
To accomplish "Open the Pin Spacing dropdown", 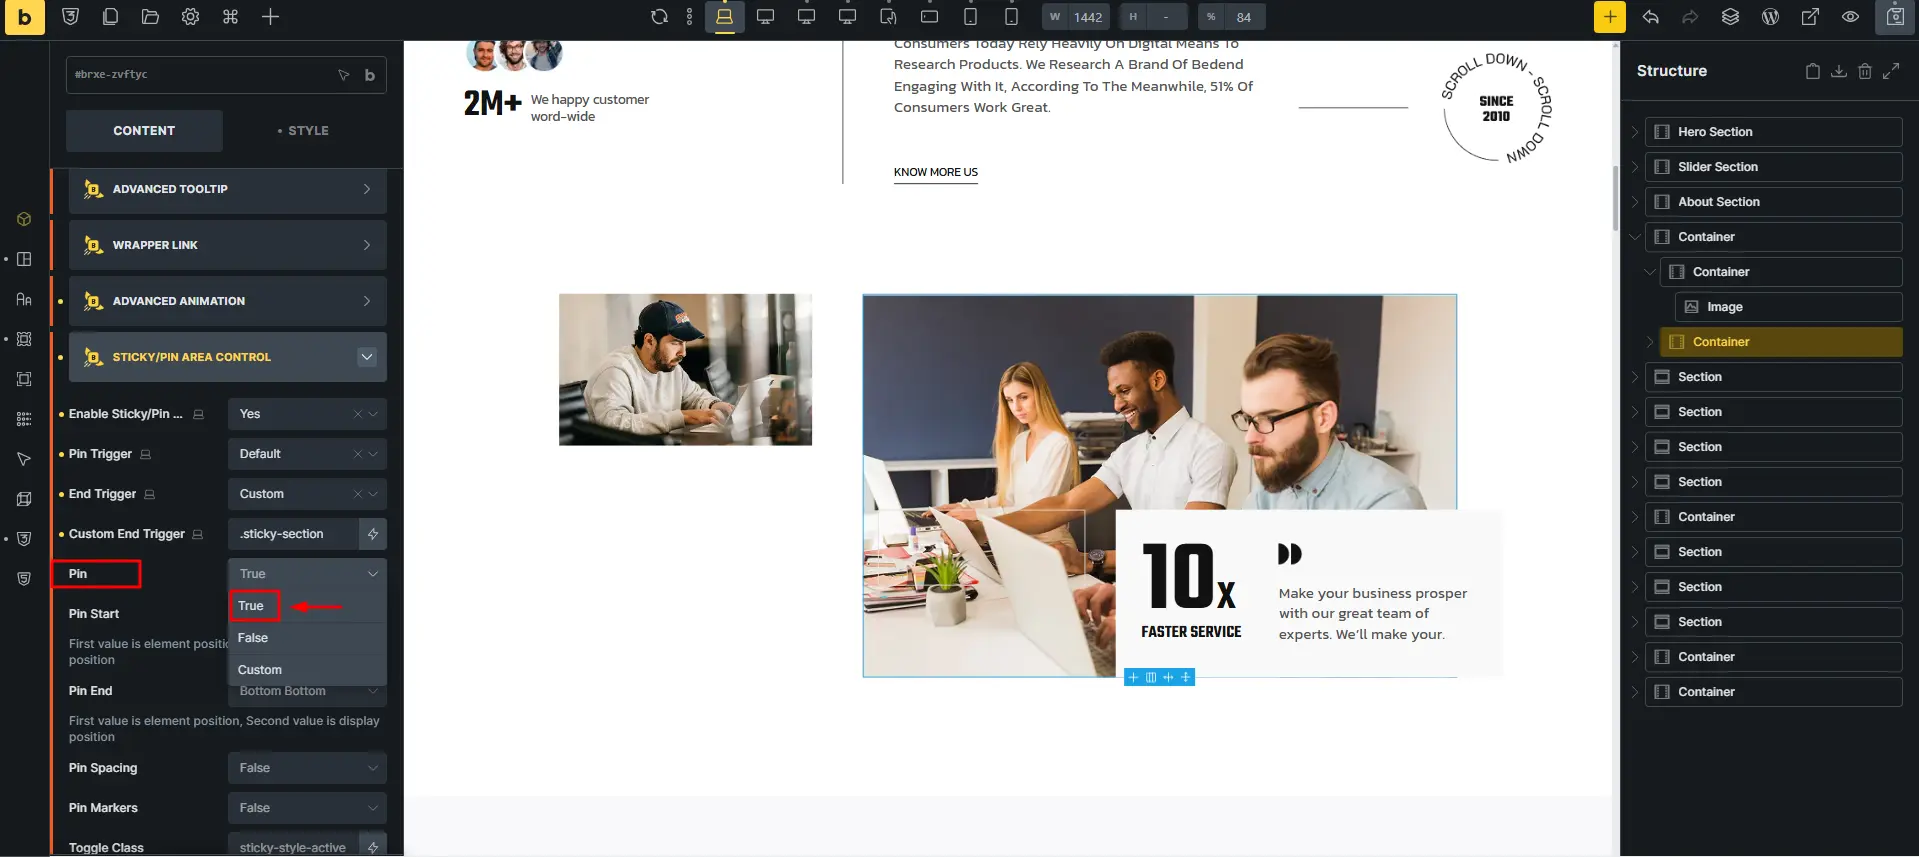I will [307, 768].
